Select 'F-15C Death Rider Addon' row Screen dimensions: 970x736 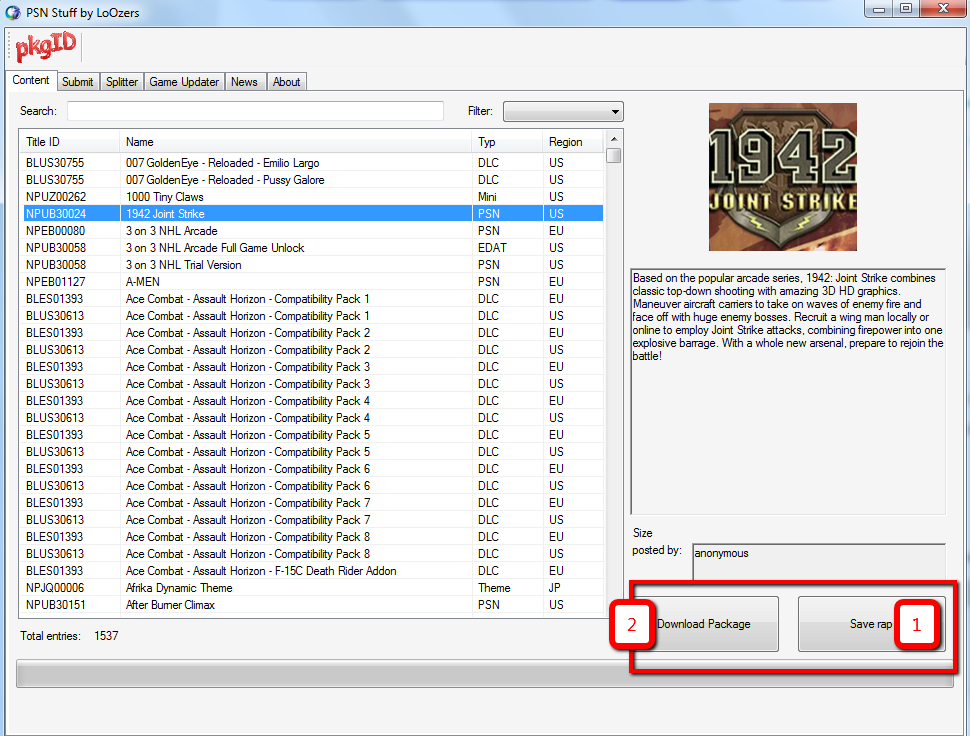[x=311, y=571]
